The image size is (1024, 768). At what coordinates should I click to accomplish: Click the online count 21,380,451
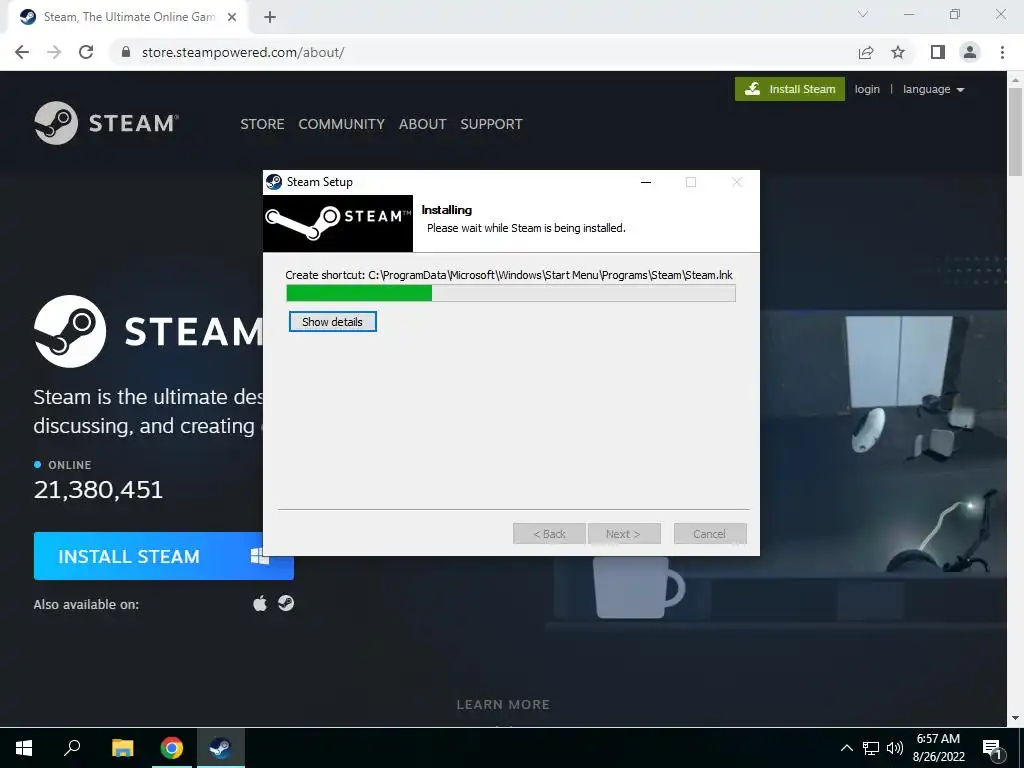(98, 489)
